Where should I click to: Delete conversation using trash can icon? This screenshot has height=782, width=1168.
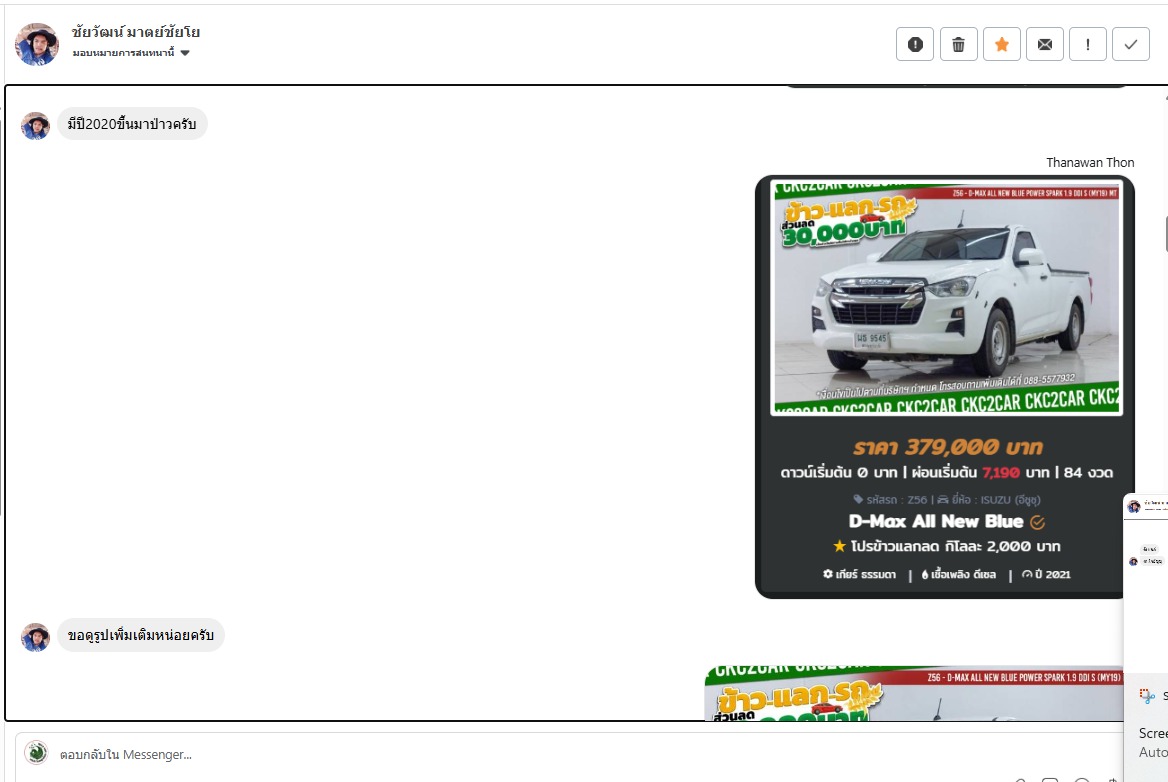pyautogui.click(x=959, y=45)
